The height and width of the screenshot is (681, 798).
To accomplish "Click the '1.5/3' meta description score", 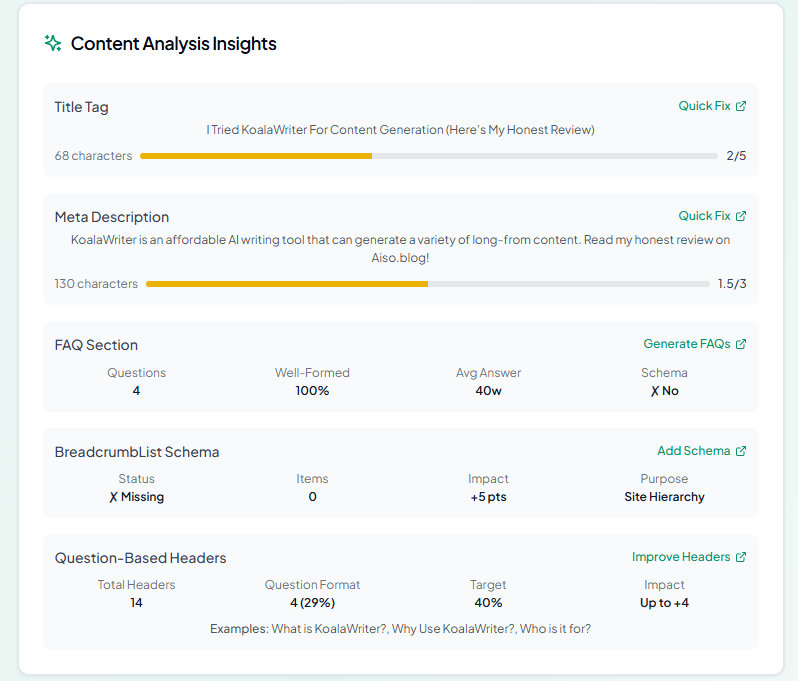I will pyautogui.click(x=732, y=283).
